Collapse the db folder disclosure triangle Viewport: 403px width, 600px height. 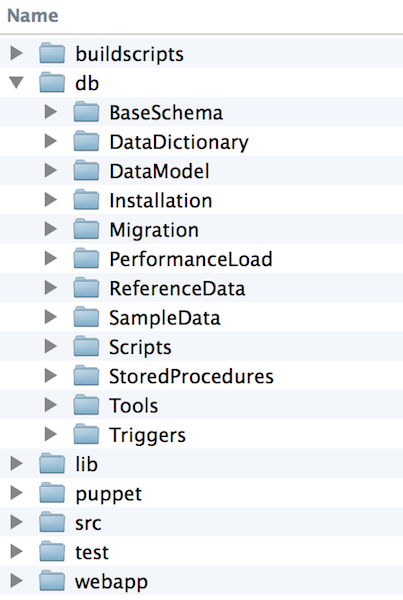click(16, 82)
